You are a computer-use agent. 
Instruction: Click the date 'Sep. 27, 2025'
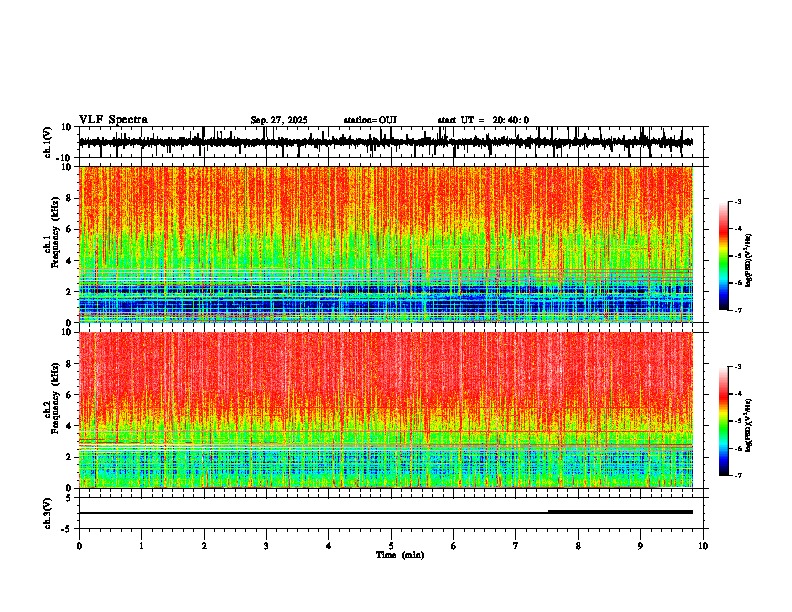tap(279, 120)
